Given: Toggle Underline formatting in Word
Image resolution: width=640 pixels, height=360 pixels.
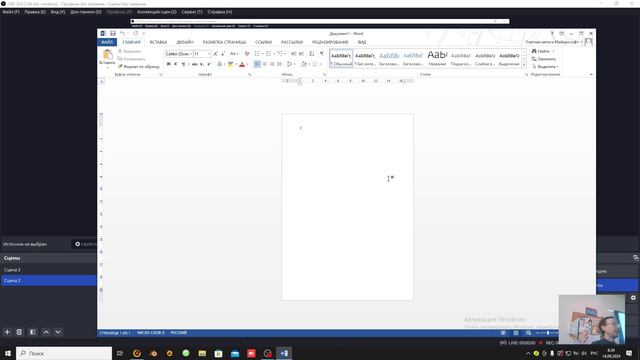Looking at the screenshot, I should [183, 64].
